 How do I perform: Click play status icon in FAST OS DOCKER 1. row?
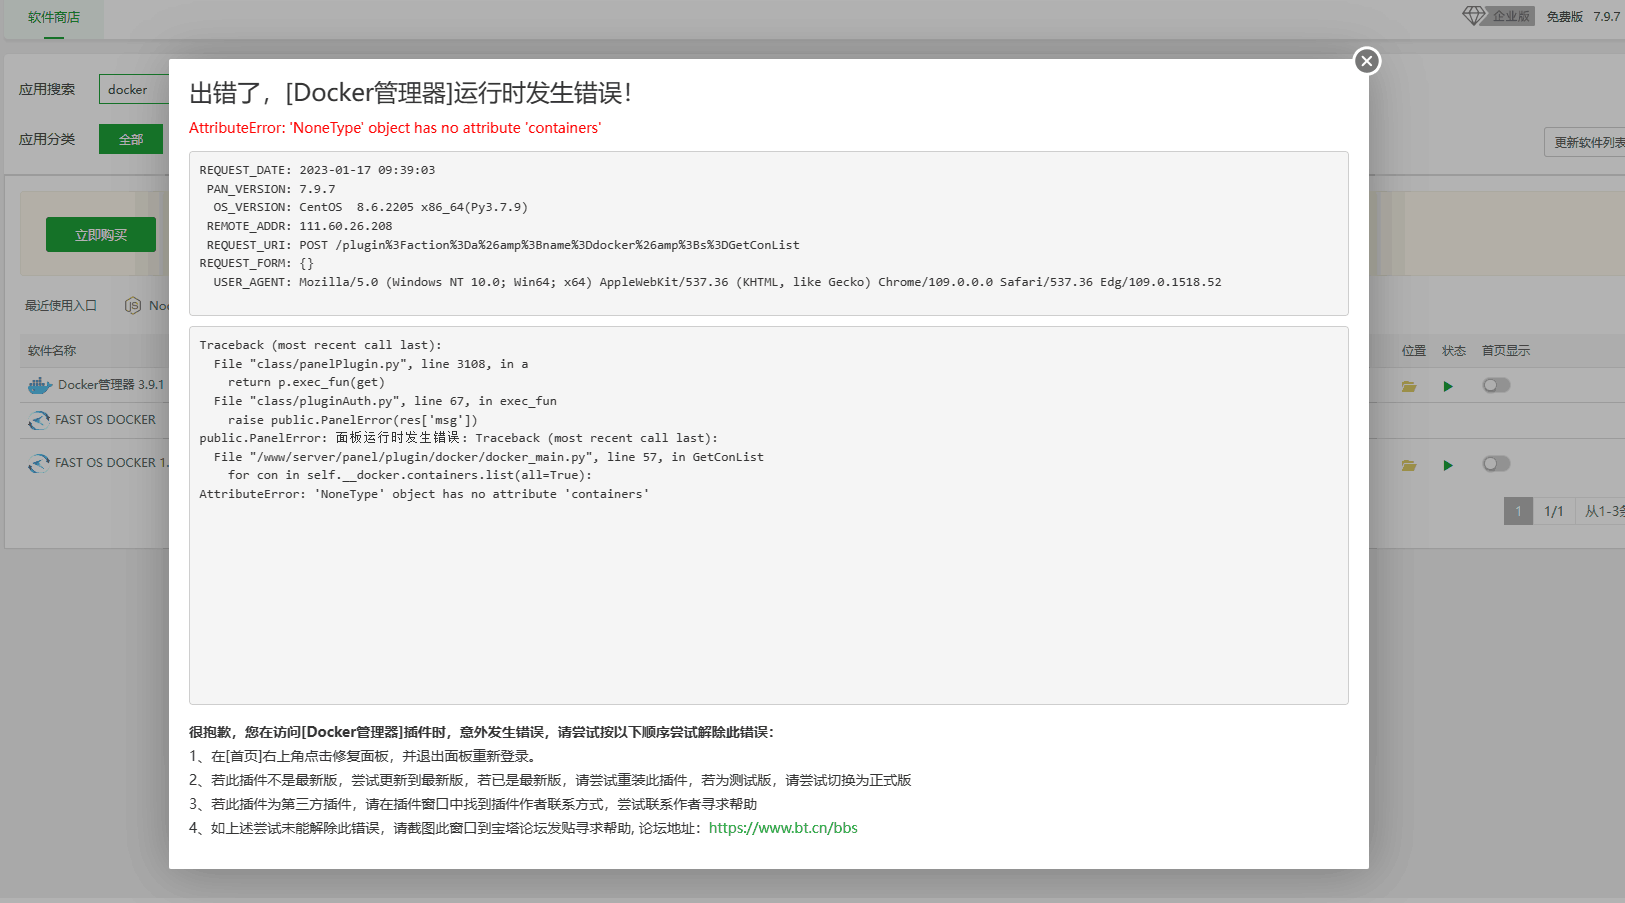pos(1448,465)
